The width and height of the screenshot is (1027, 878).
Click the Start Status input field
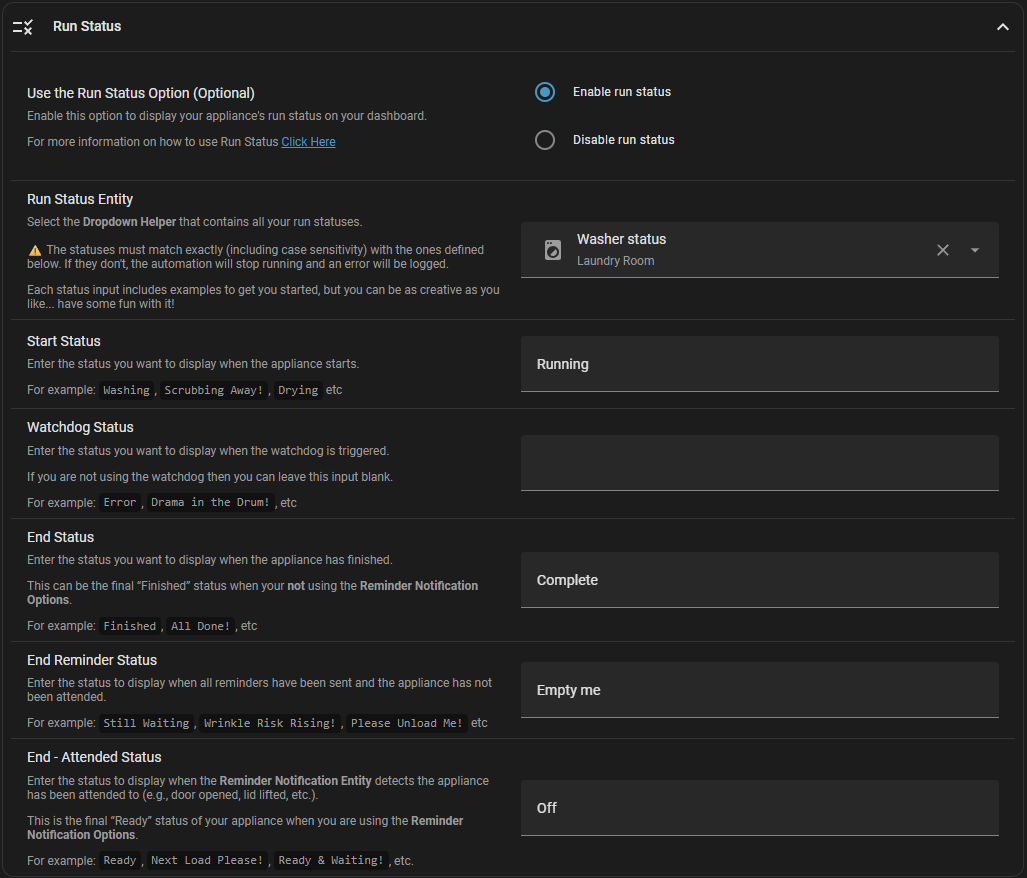point(759,364)
